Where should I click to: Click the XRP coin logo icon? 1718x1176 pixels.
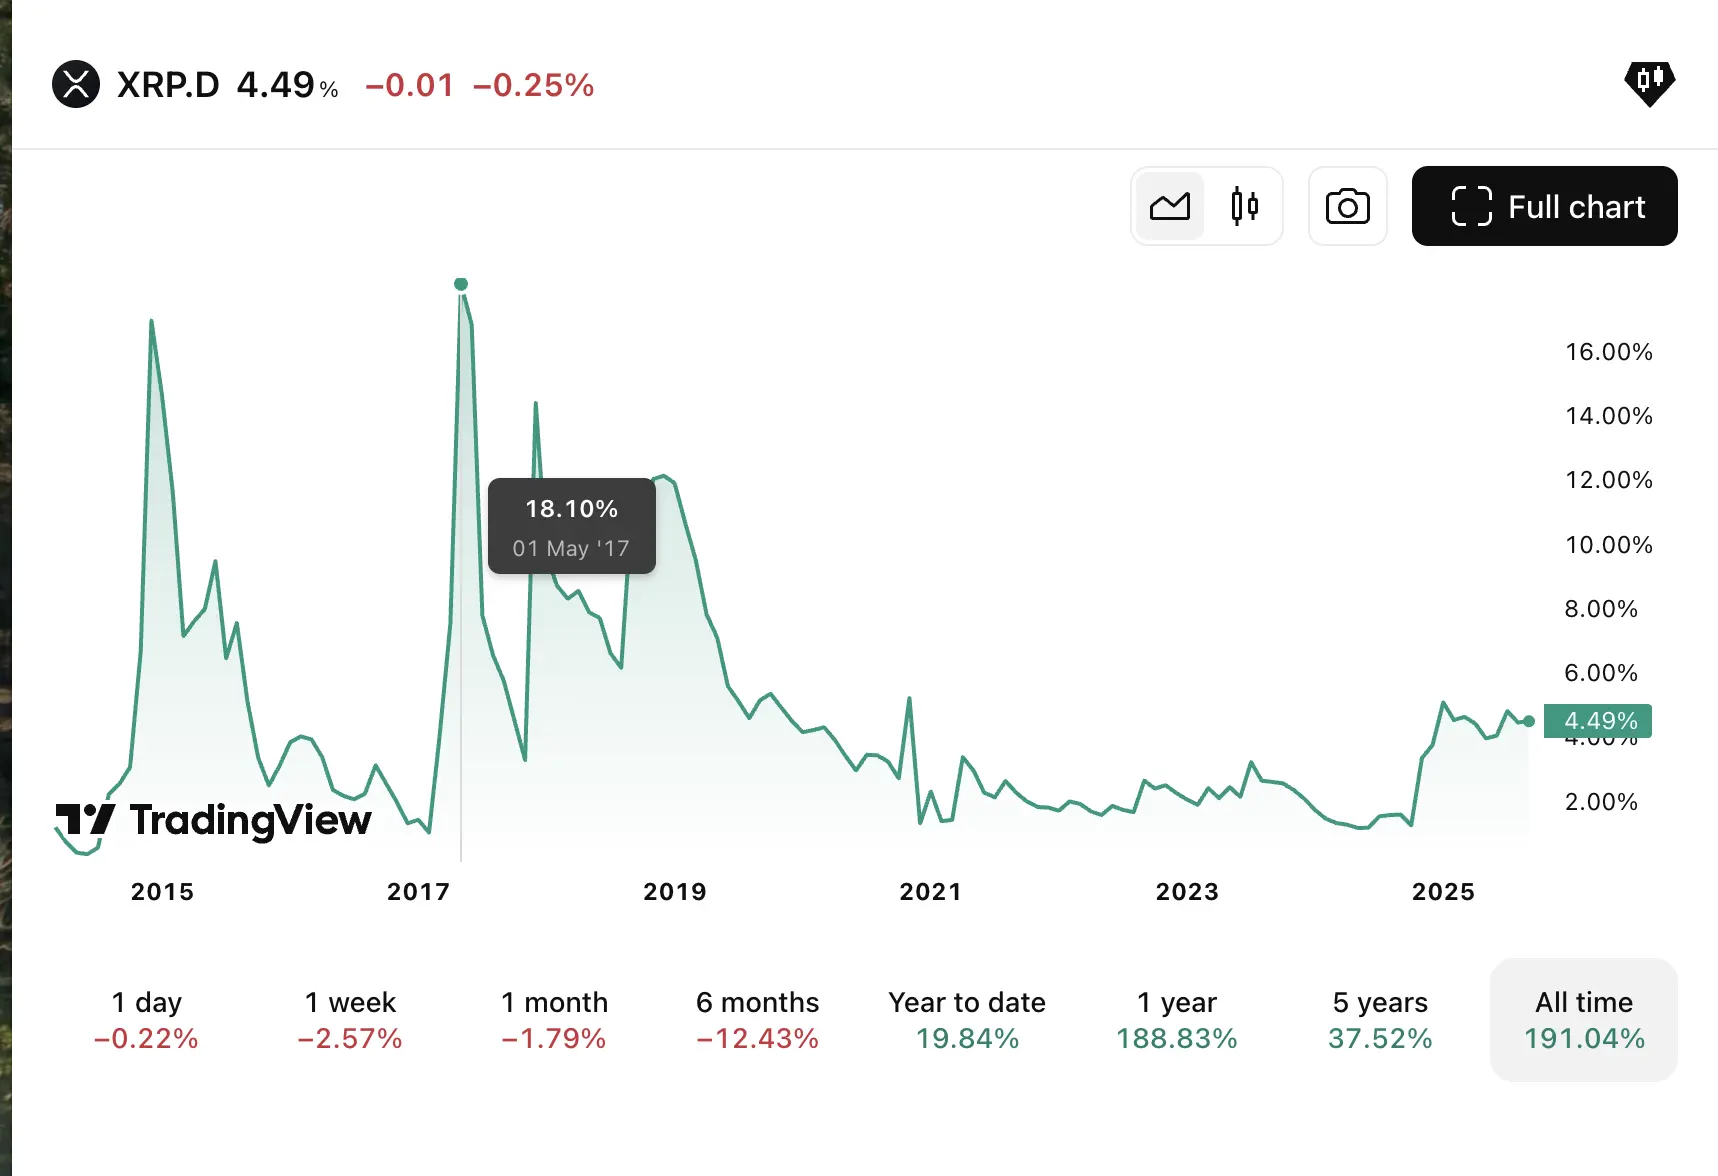76,85
